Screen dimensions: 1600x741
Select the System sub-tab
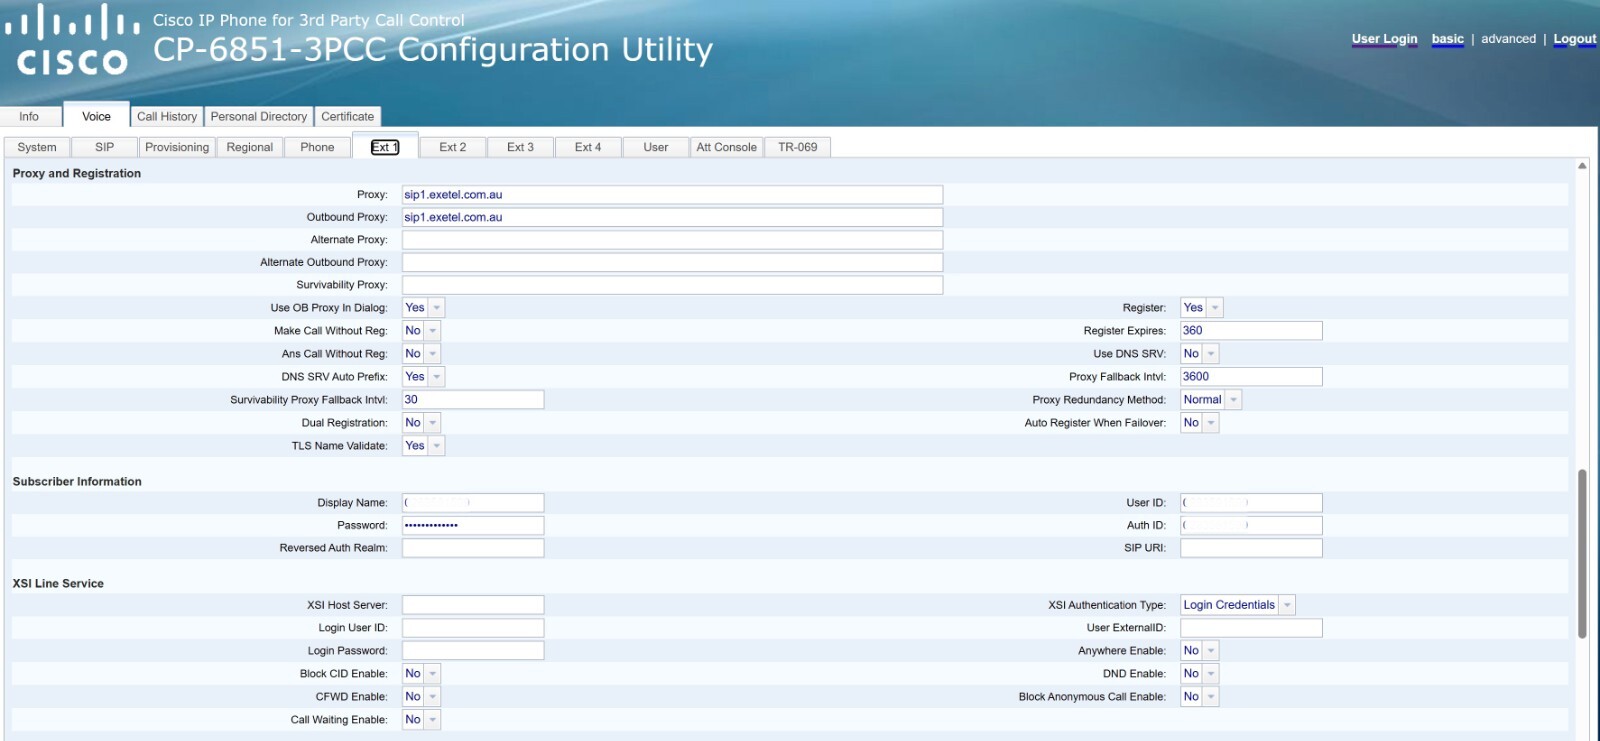pos(37,147)
